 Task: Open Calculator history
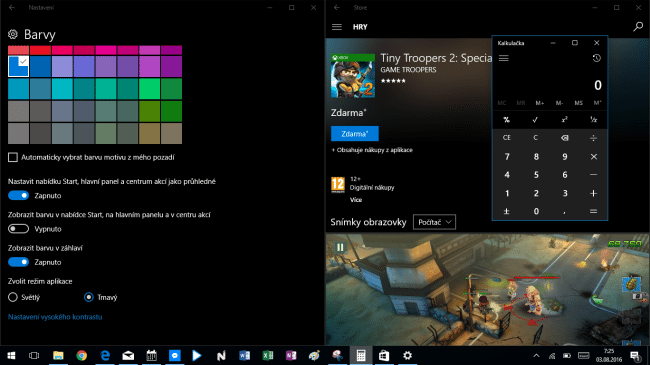coord(597,58)
